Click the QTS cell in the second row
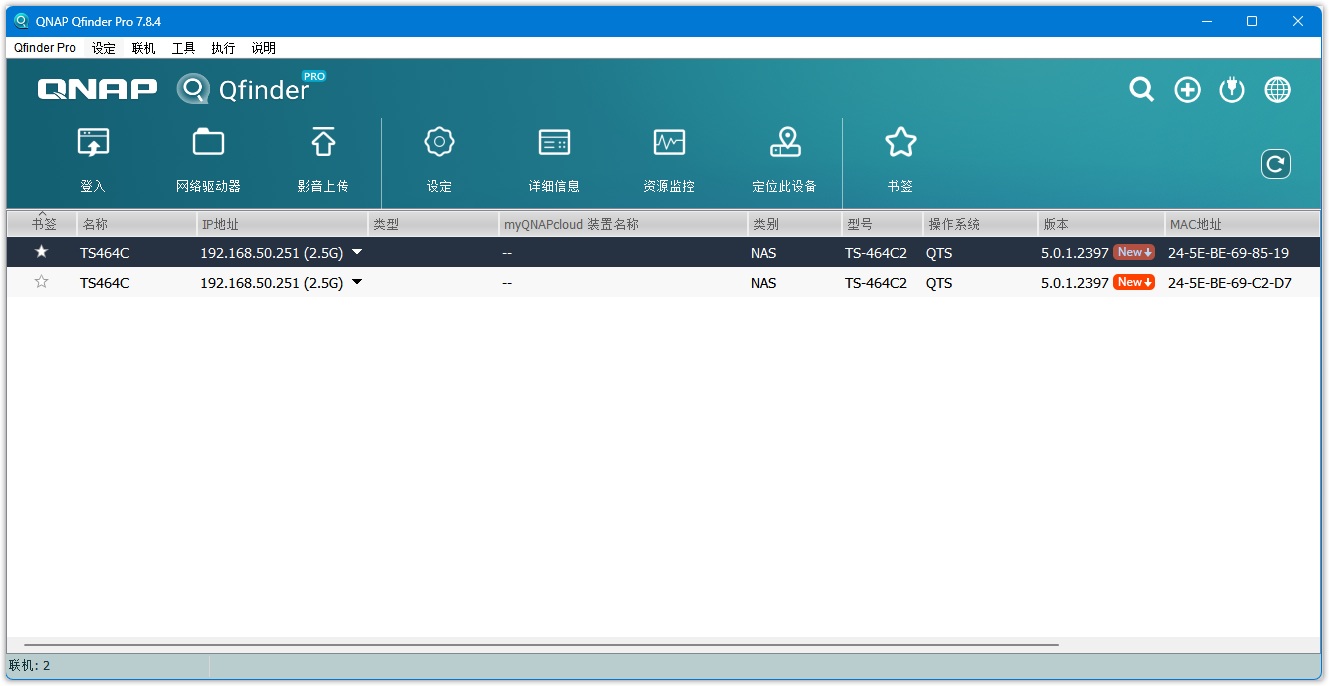This screenshot has width=1329, height=686. tap(939, 283)
